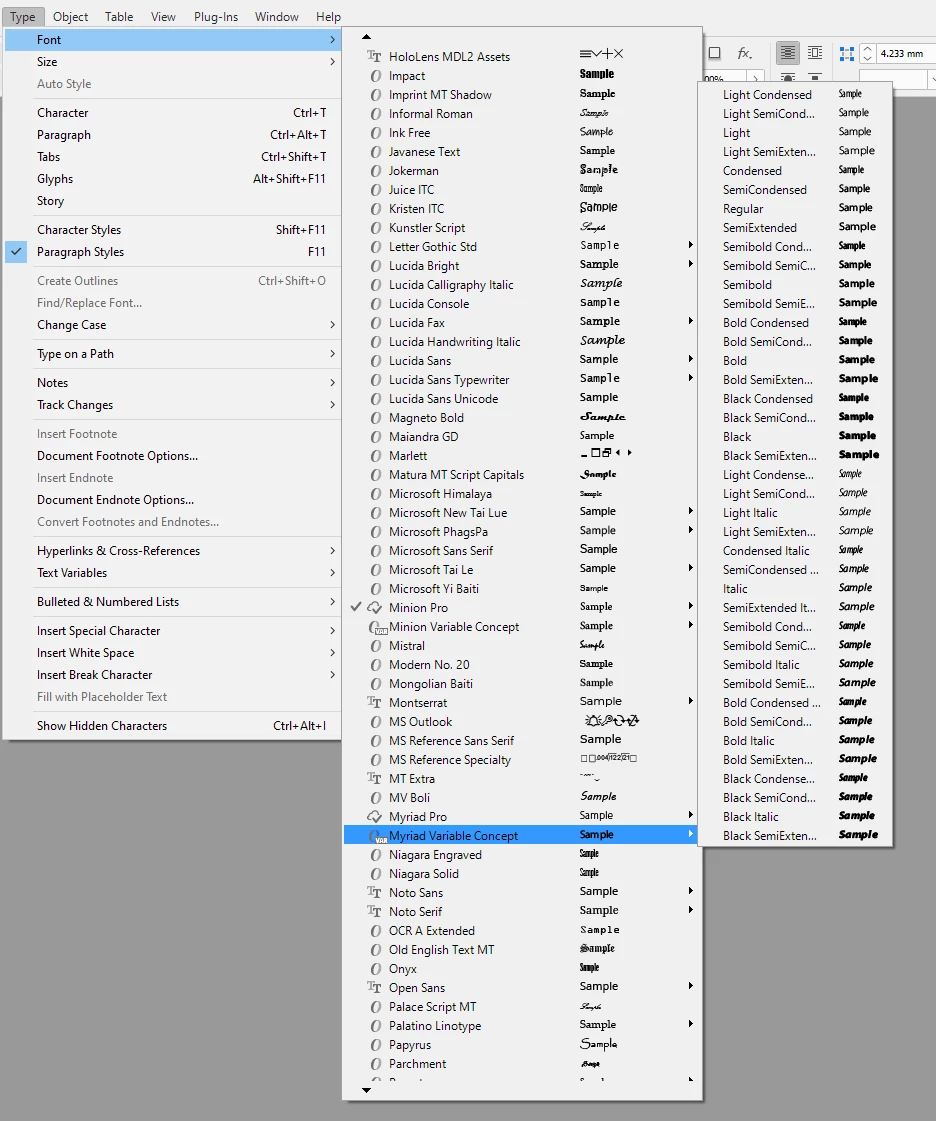Image resolution: width=936 pixels, height=1121 pixels.
Task: Click the cloud font icon beside Myriad Pro
Action: pyautogui.click(x=374, y=816)
